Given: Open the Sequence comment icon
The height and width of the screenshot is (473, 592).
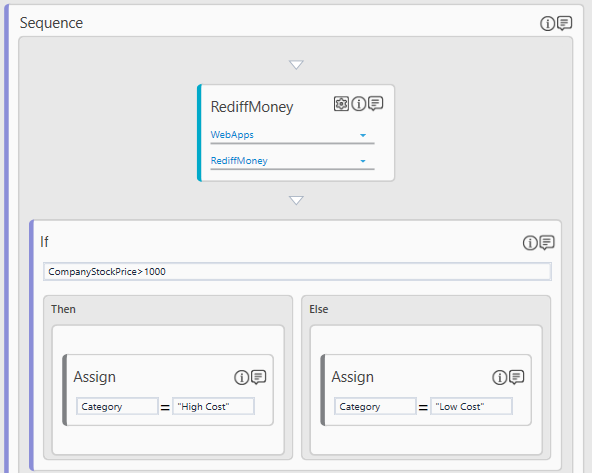Looking at the screenshot, I should pyautogui.click(x=564, y=23).
